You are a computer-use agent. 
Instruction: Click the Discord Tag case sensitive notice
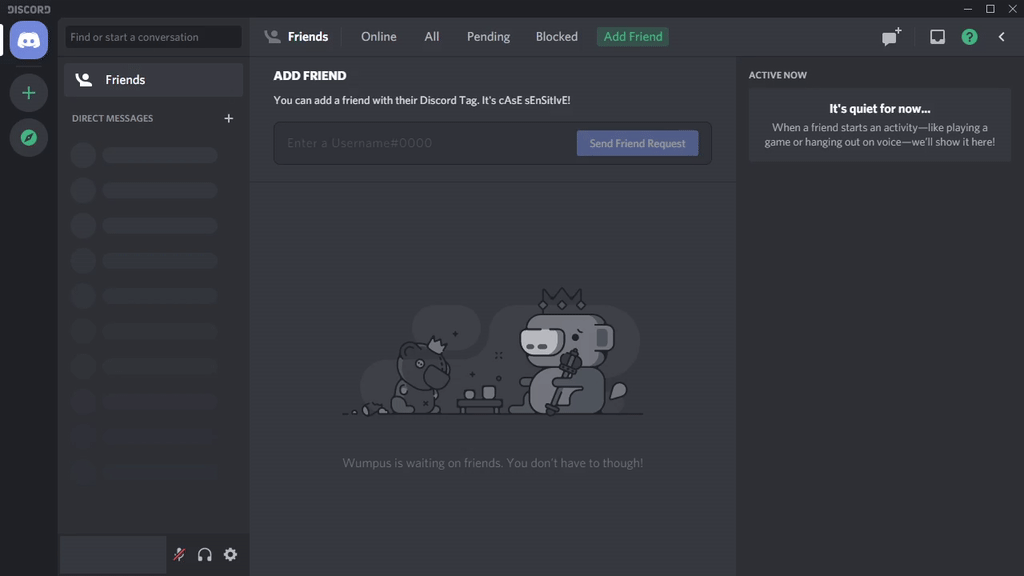[422, 100]
